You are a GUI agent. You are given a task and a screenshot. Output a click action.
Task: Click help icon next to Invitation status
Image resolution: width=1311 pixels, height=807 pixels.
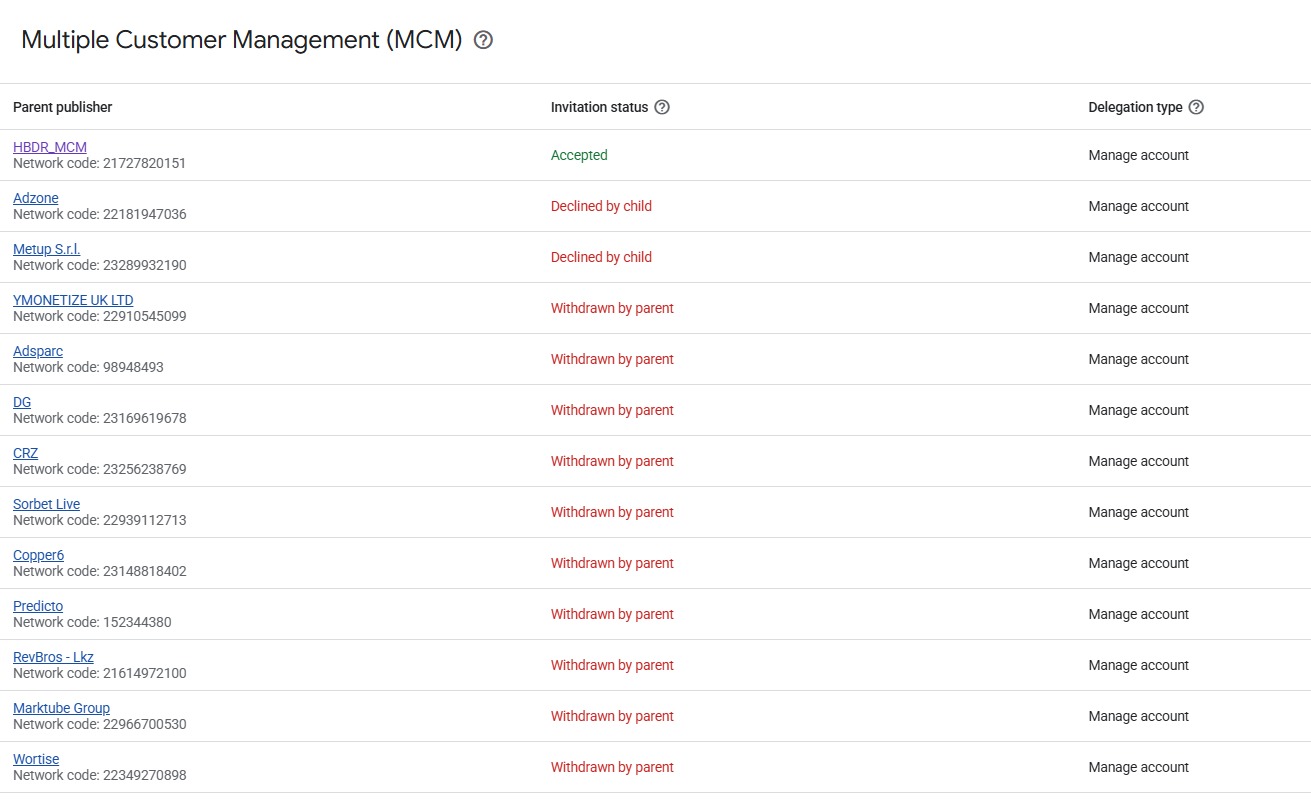pos(662,107)
